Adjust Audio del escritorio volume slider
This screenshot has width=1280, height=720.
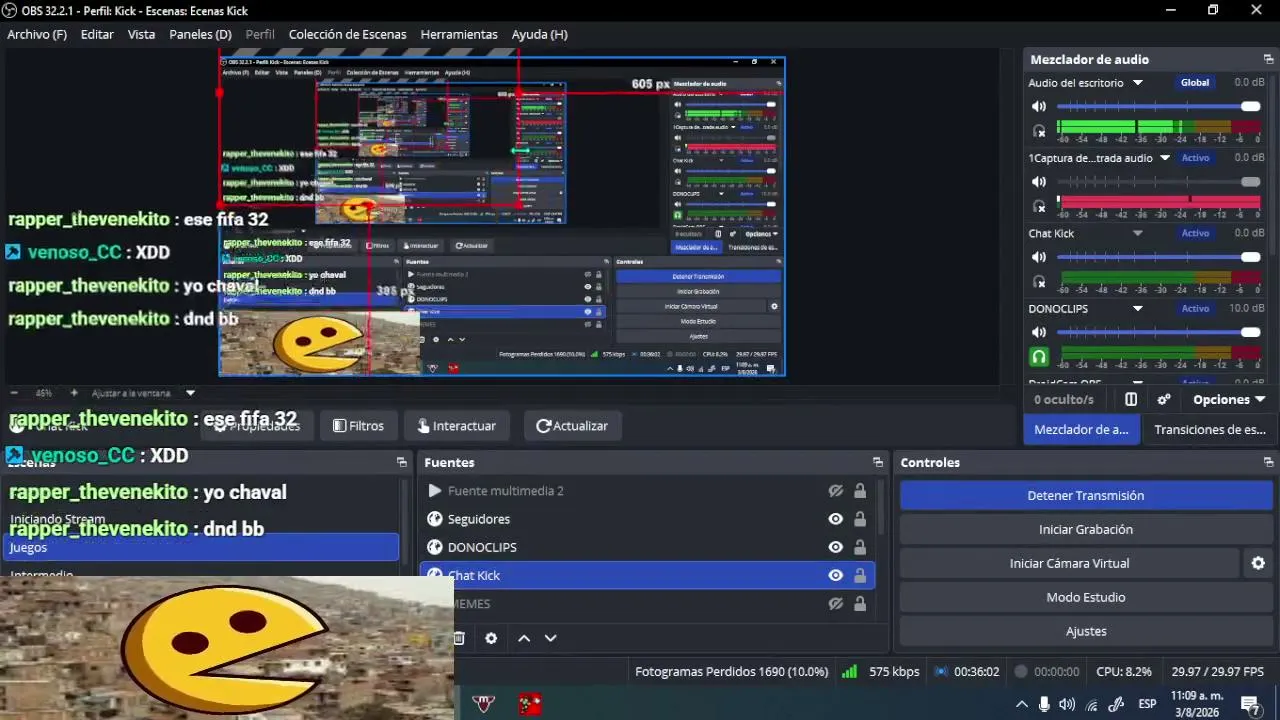point(1158,106)
